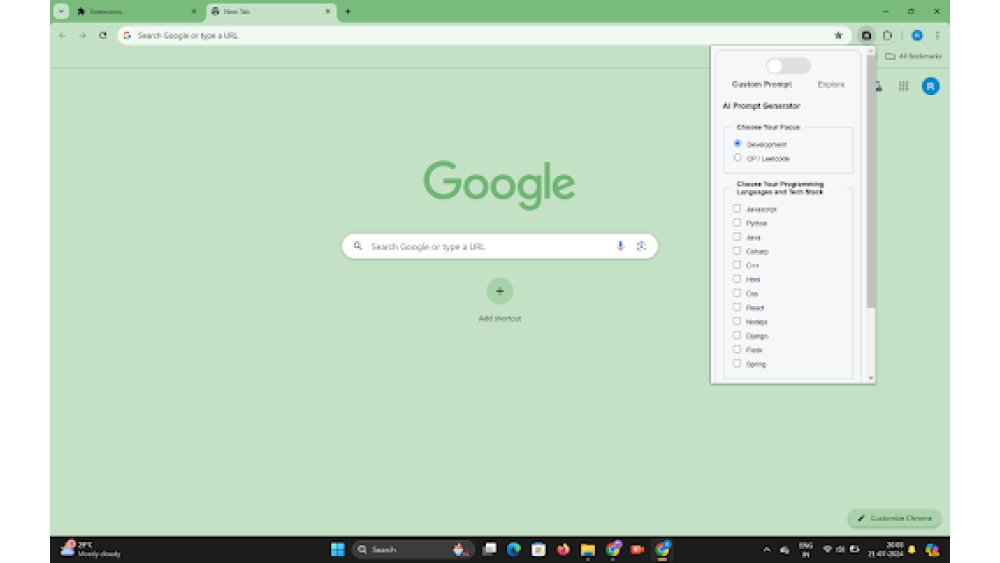
Task: Select the Development focus radio button
Action: 737,143
